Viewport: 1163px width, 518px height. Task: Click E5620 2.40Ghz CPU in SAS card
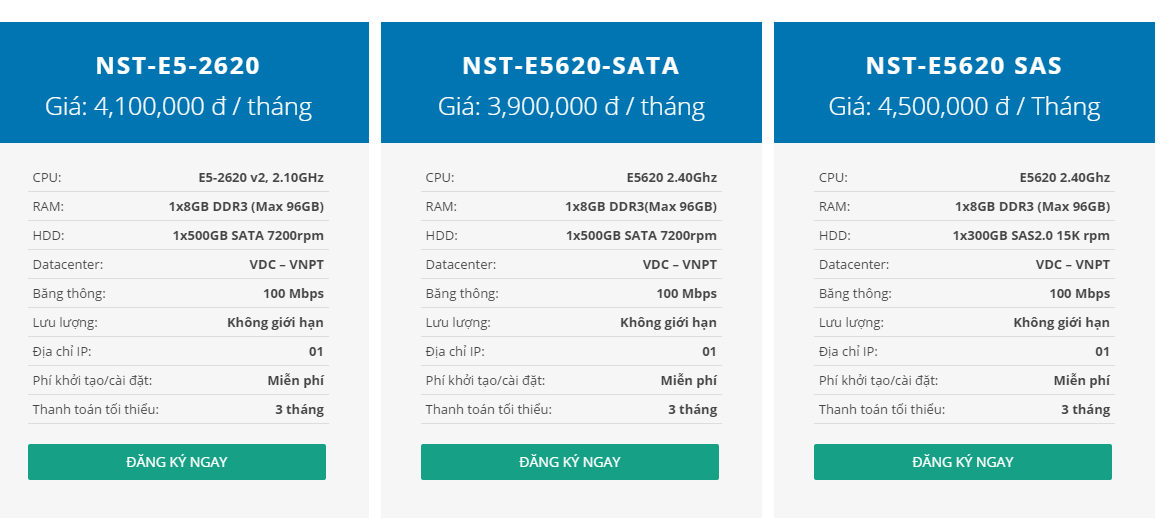tap(1064, 177)
